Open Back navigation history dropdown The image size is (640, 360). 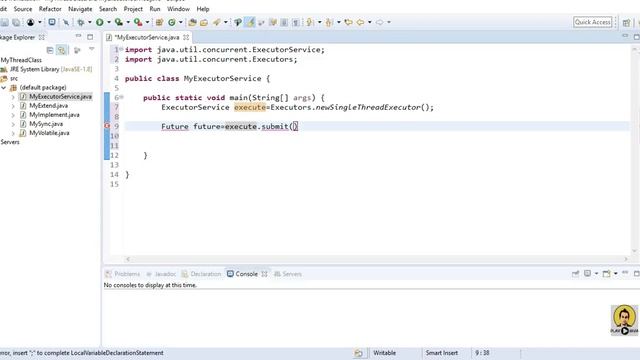pos(370,22)
